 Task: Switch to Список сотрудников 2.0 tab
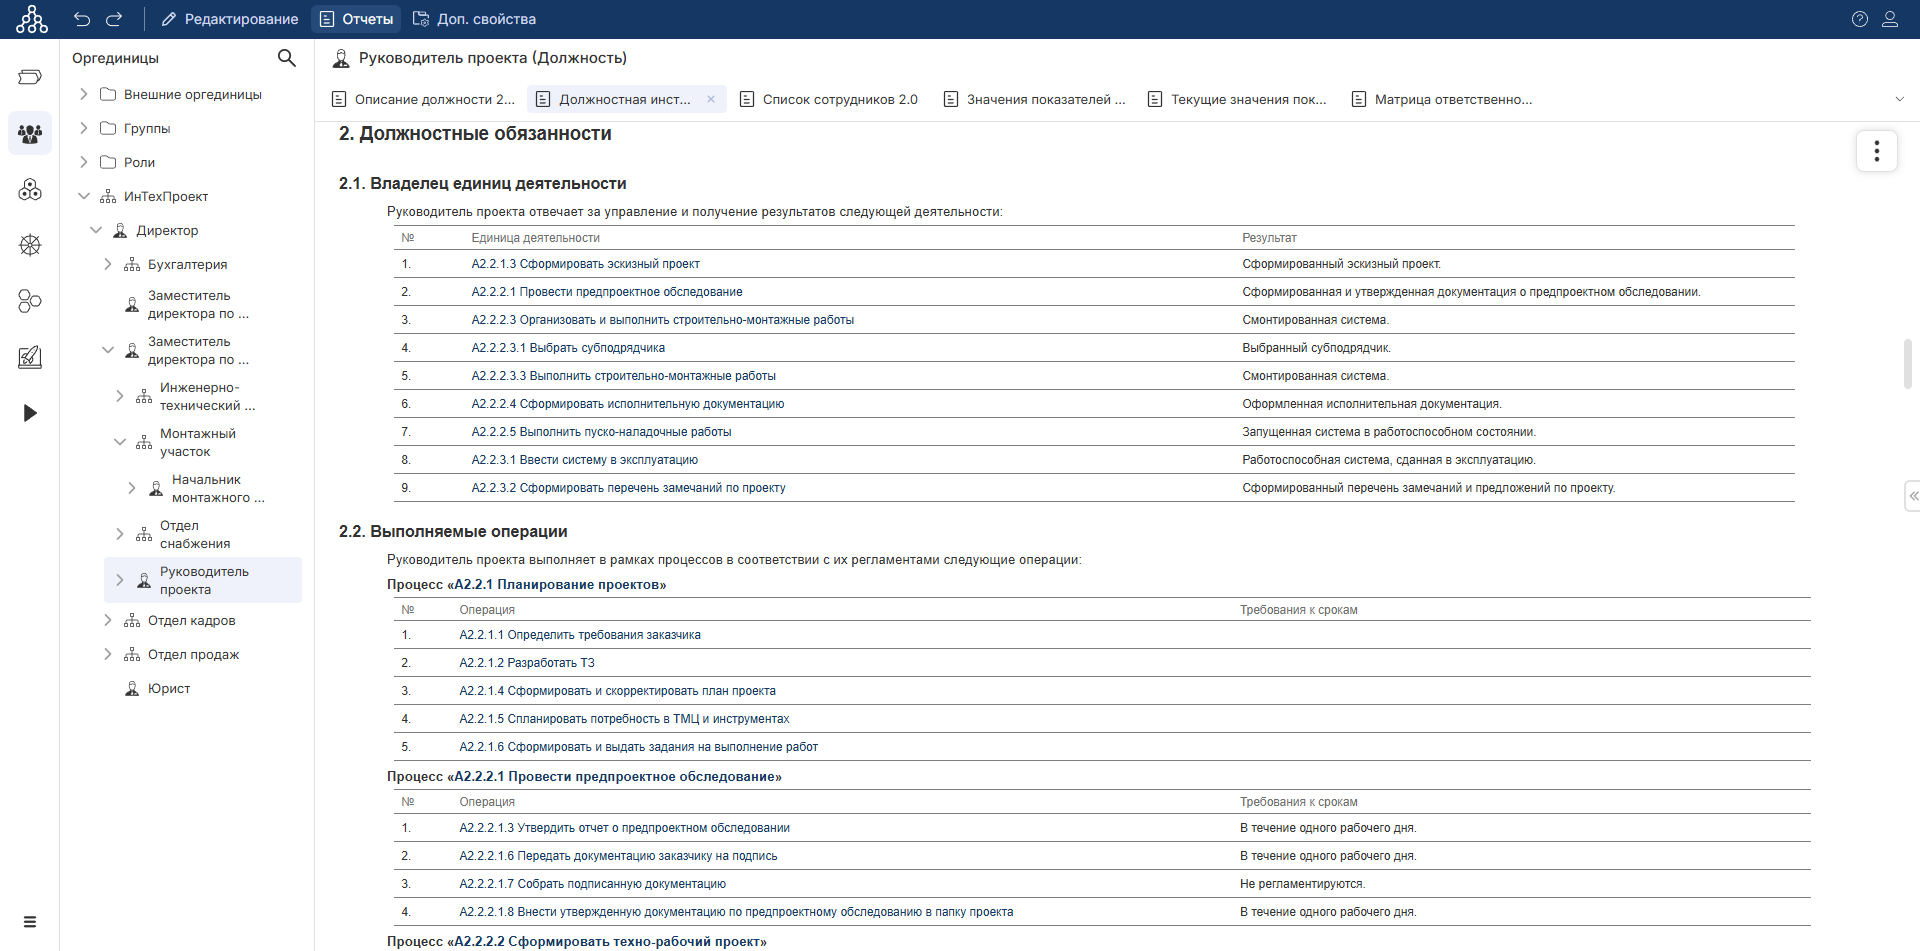[x=829, y=99]
